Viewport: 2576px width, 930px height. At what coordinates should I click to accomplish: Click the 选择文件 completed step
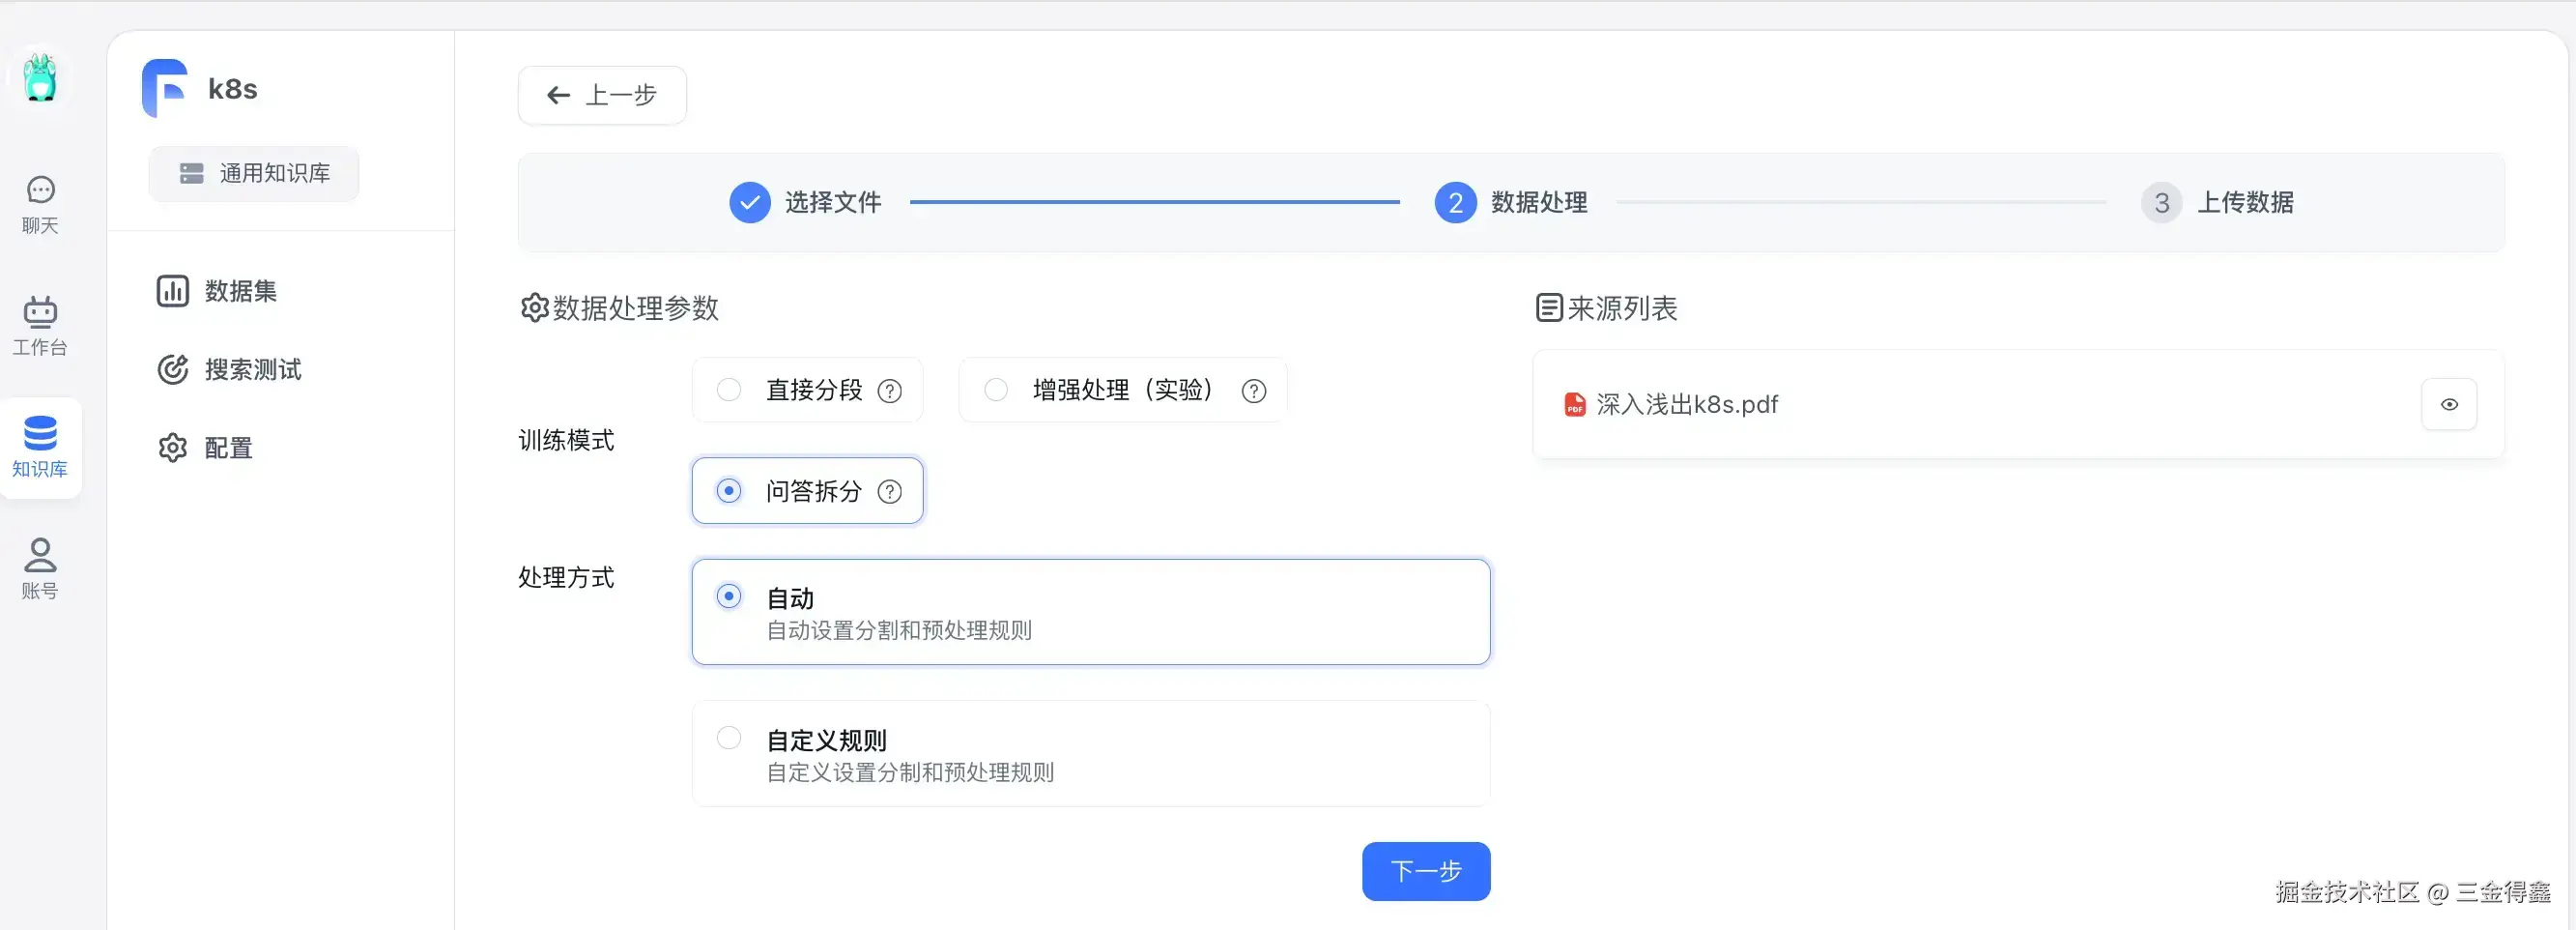coord(806,202)
